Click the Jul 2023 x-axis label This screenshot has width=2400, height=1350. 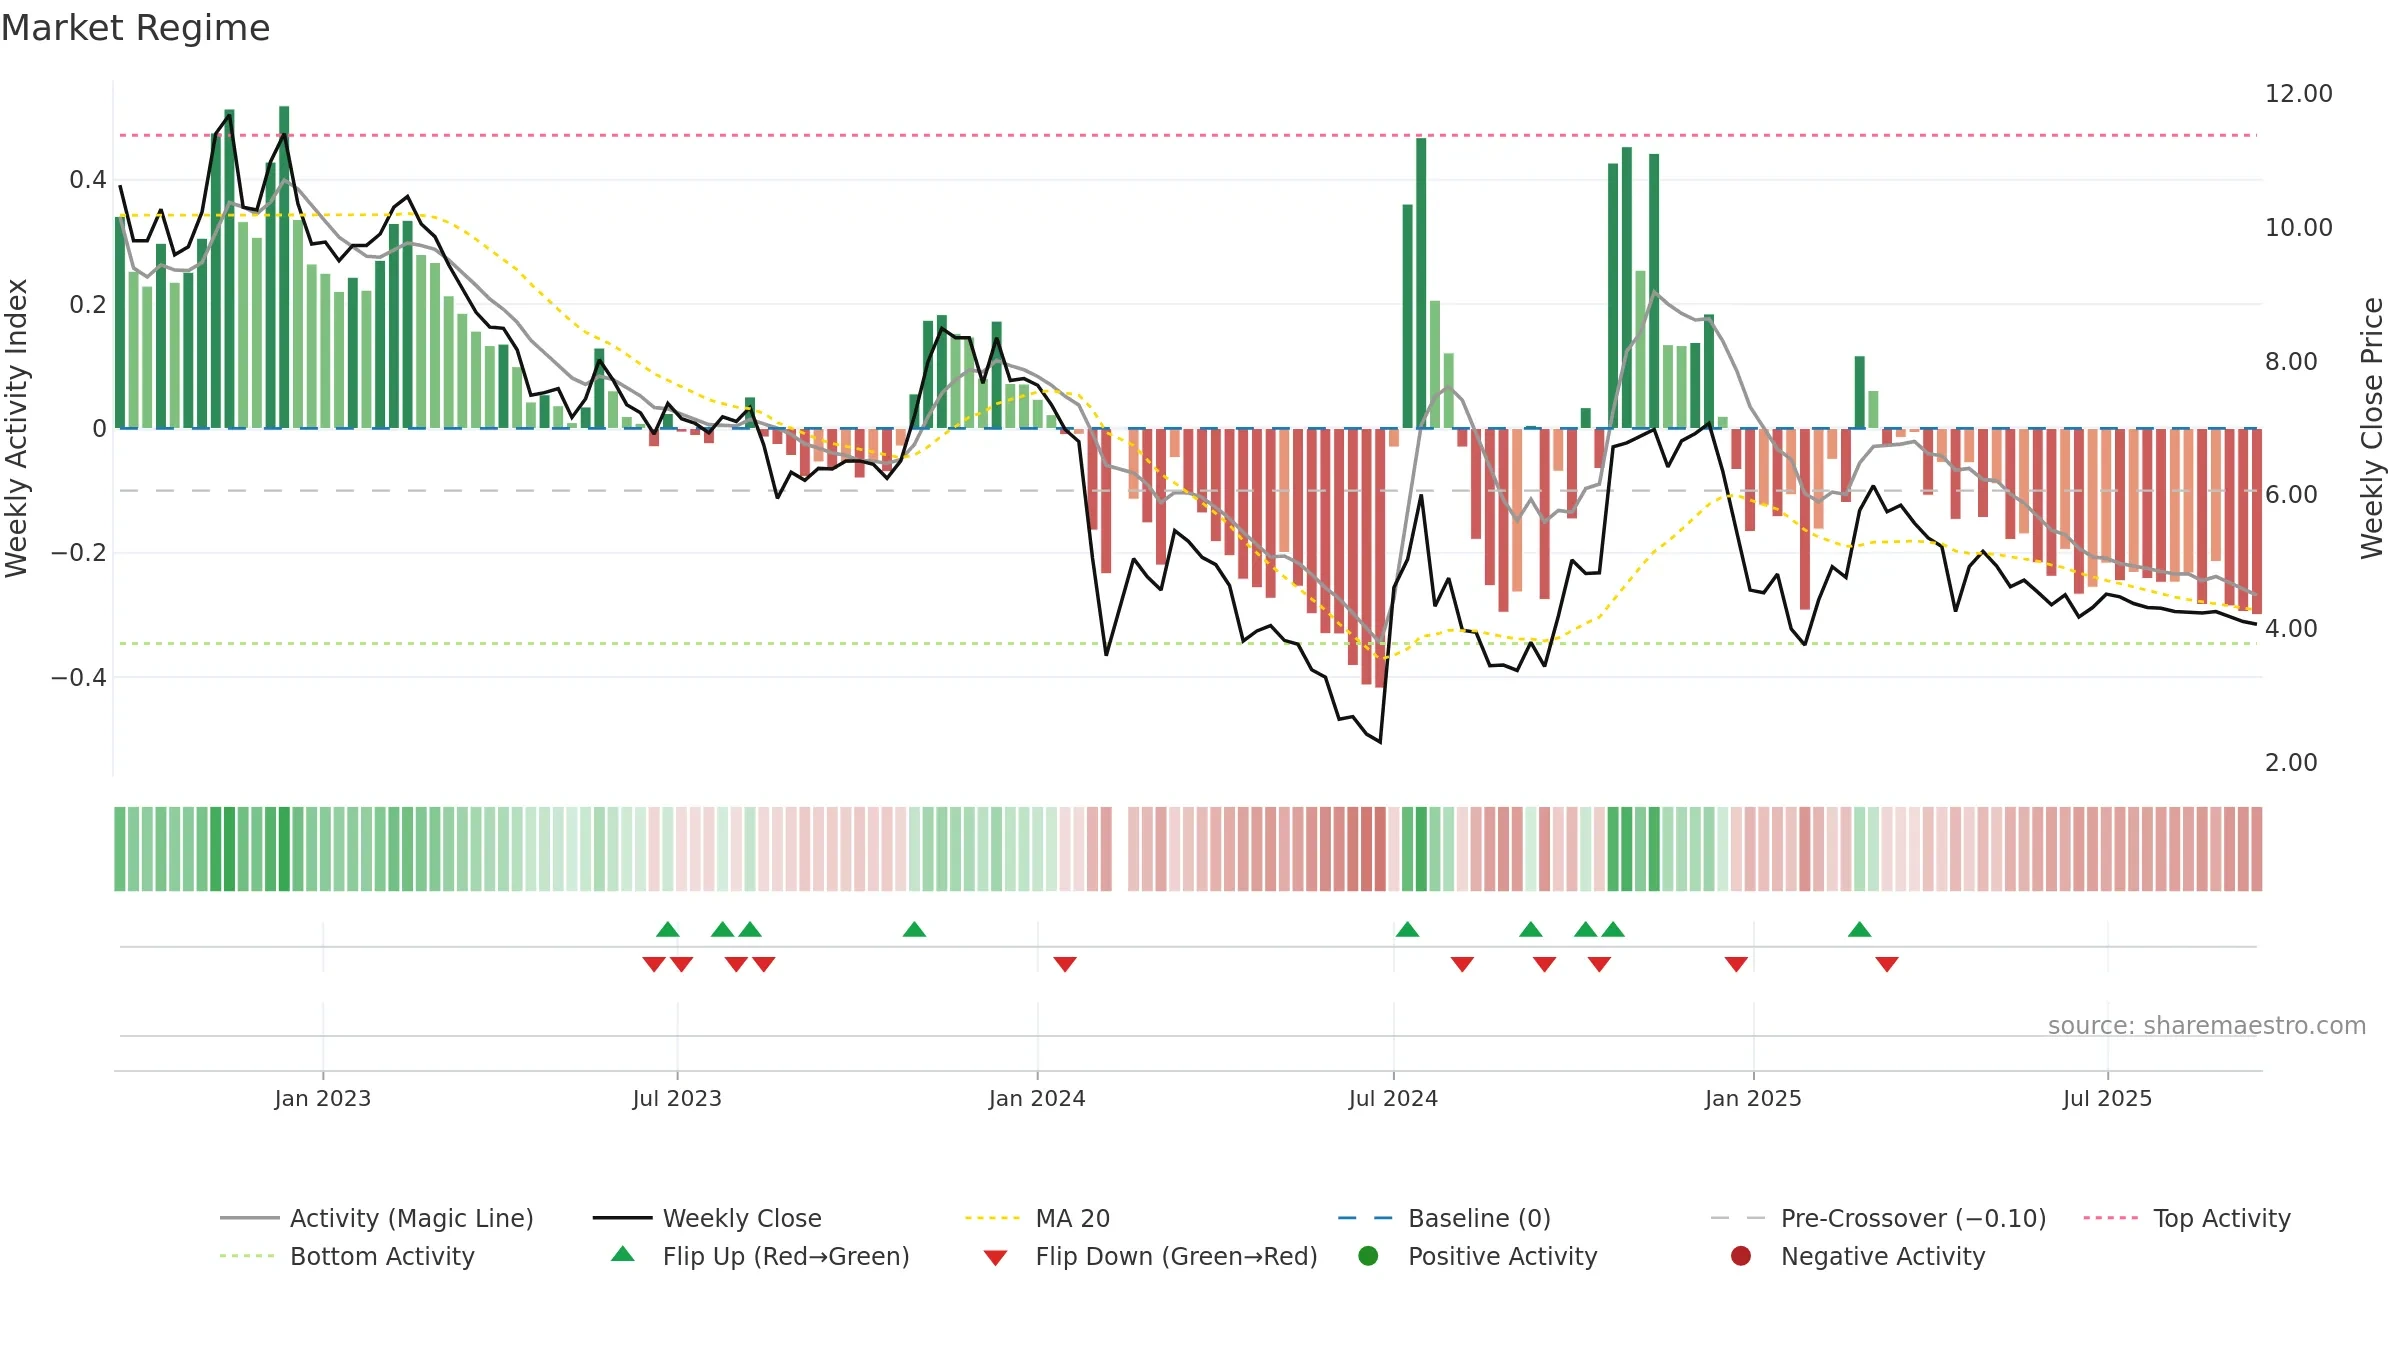[x=677, y=1098]
